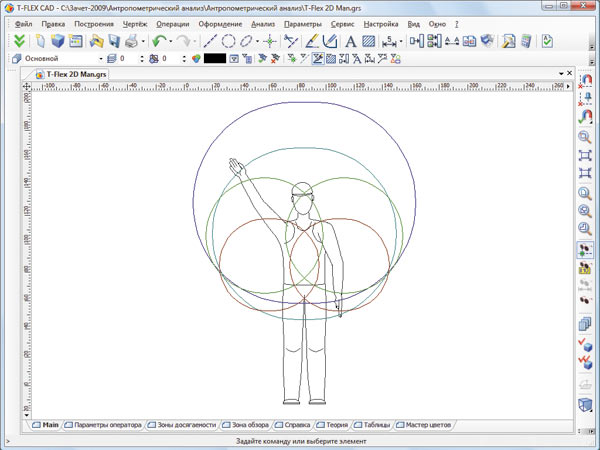
Task: Create a new 2D document
Action: pyautogui.click(x=41, y=41)
